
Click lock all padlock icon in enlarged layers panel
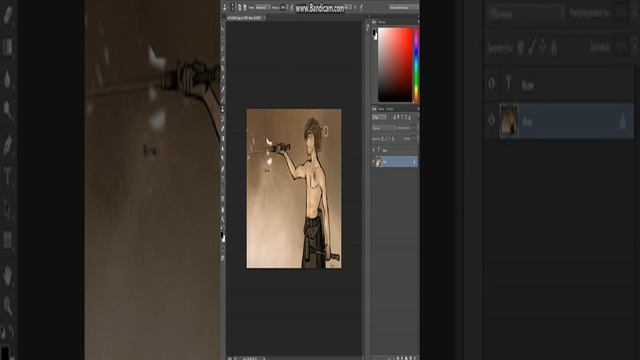click(554, 48)
